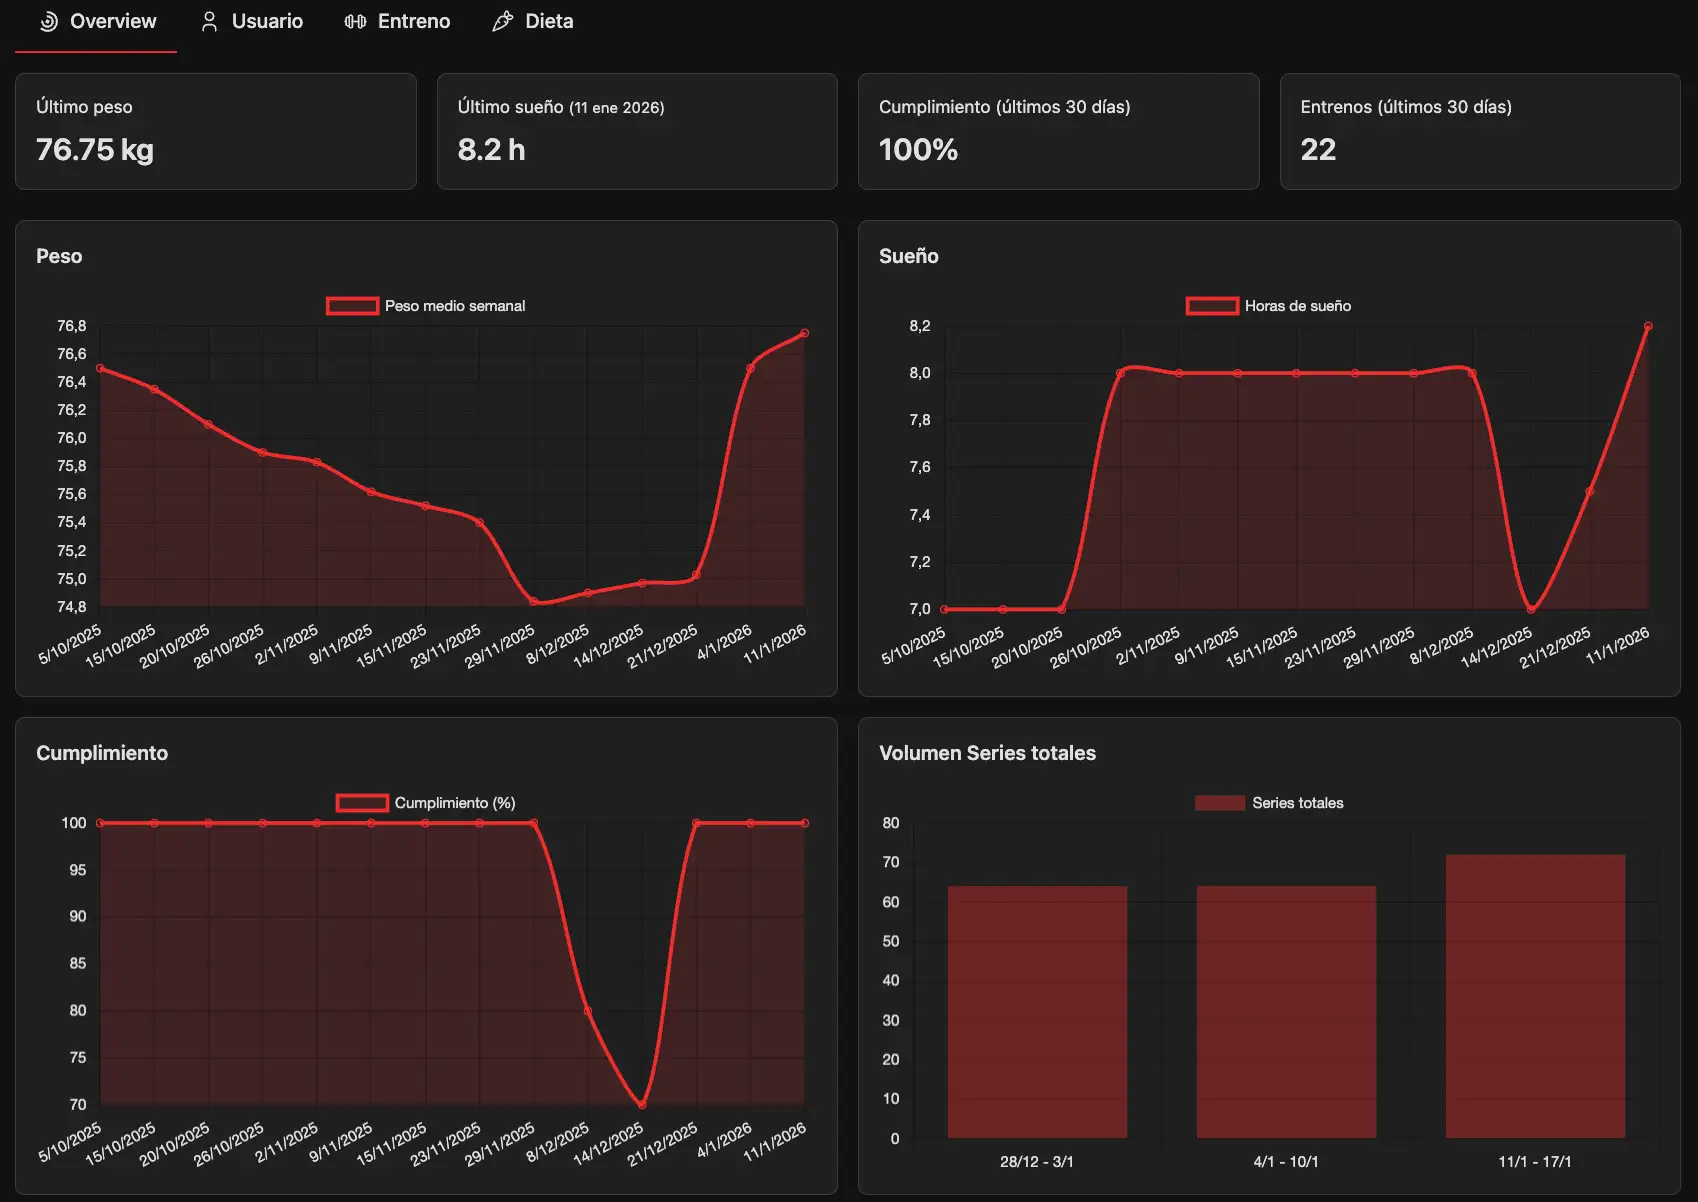Click the 70% low point in Cumplimiento chart
This screenshot has width=1698, height=1202.
point(642,1105)
